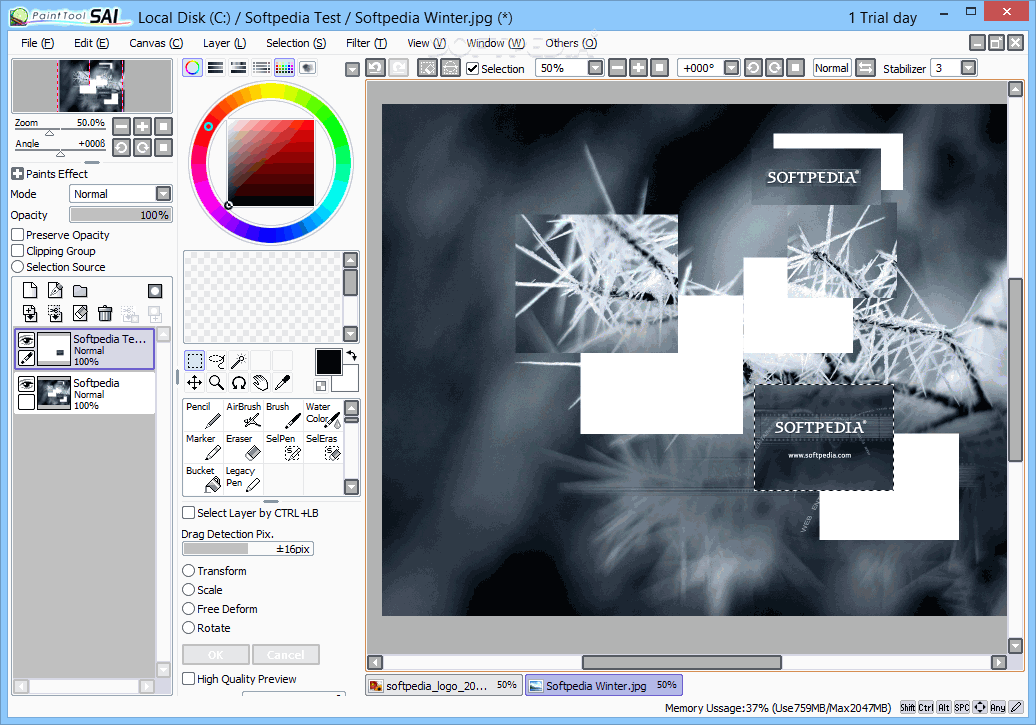This screenshot has height=725, width=1036.
Task: Toggle the swatches panel icon
Action: [284, 67]
